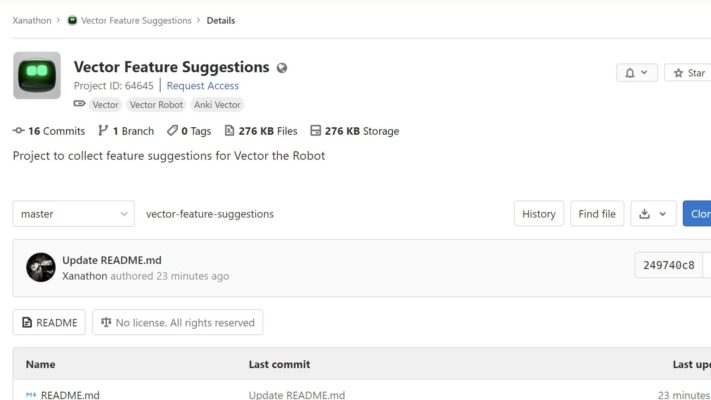Click the Vector robot project avatar
Viewport: 711px width, 400px height.
tap(37, 75)
